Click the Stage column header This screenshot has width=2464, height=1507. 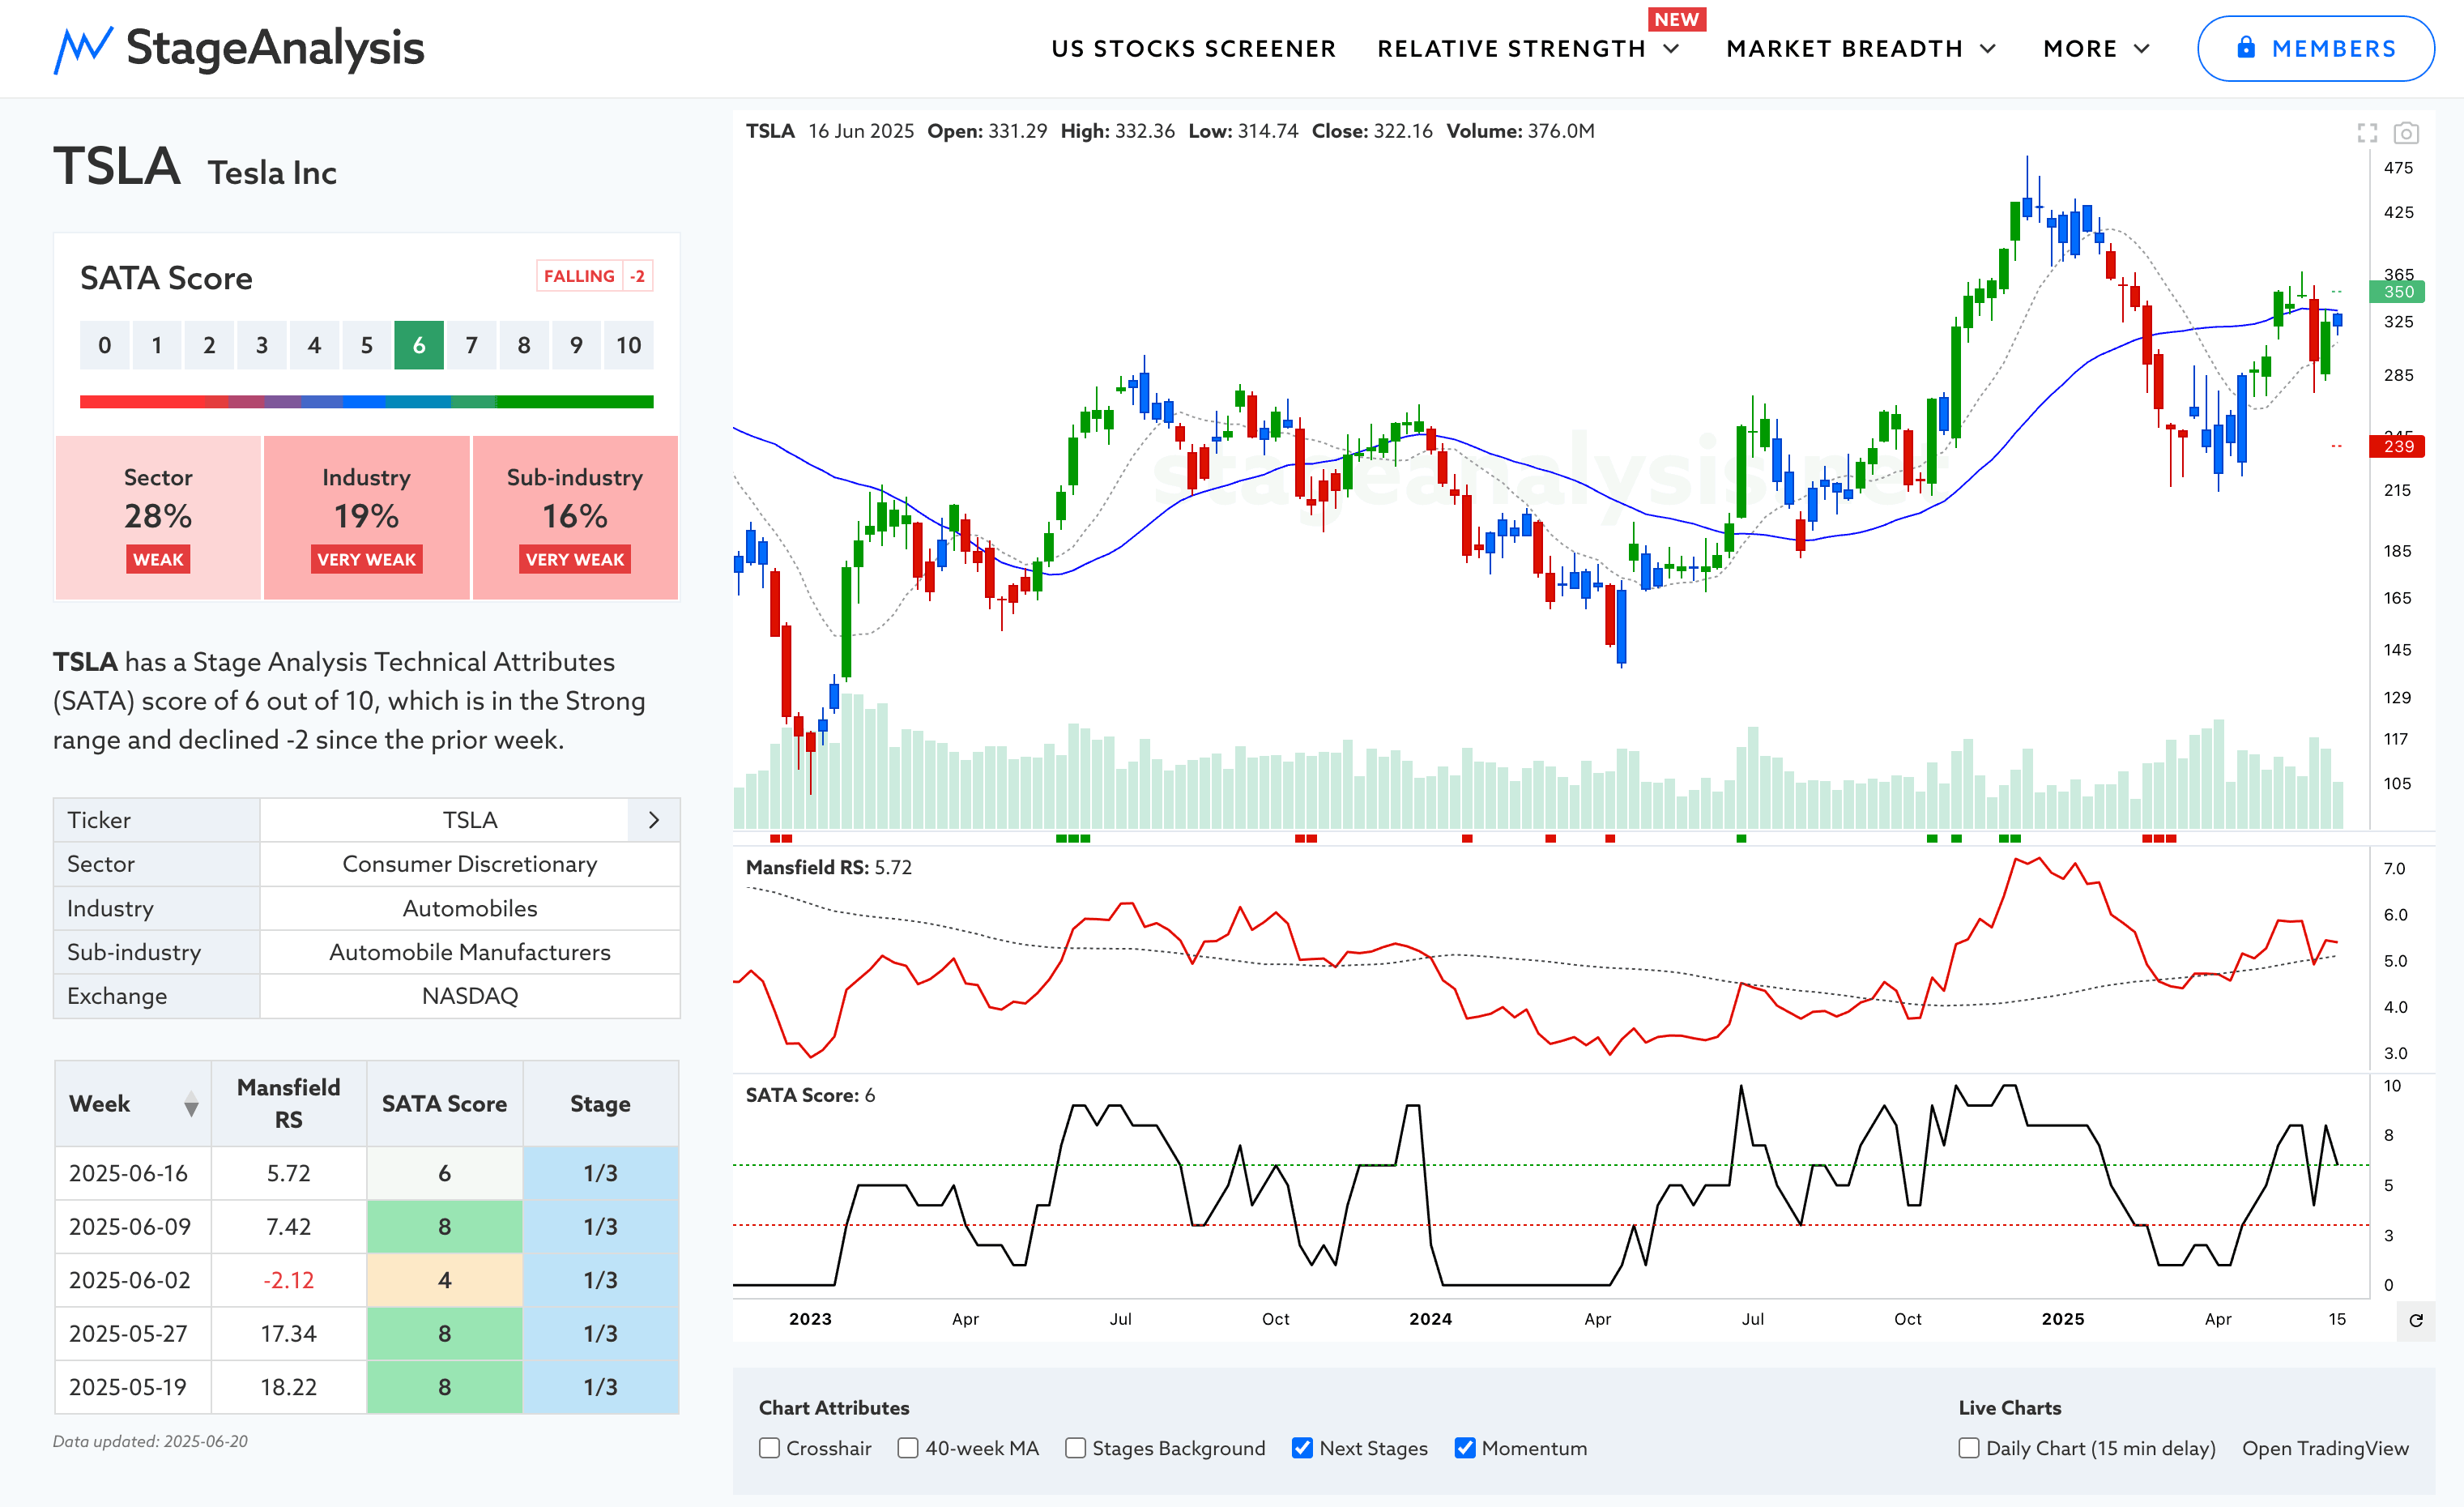point(600,1104)
